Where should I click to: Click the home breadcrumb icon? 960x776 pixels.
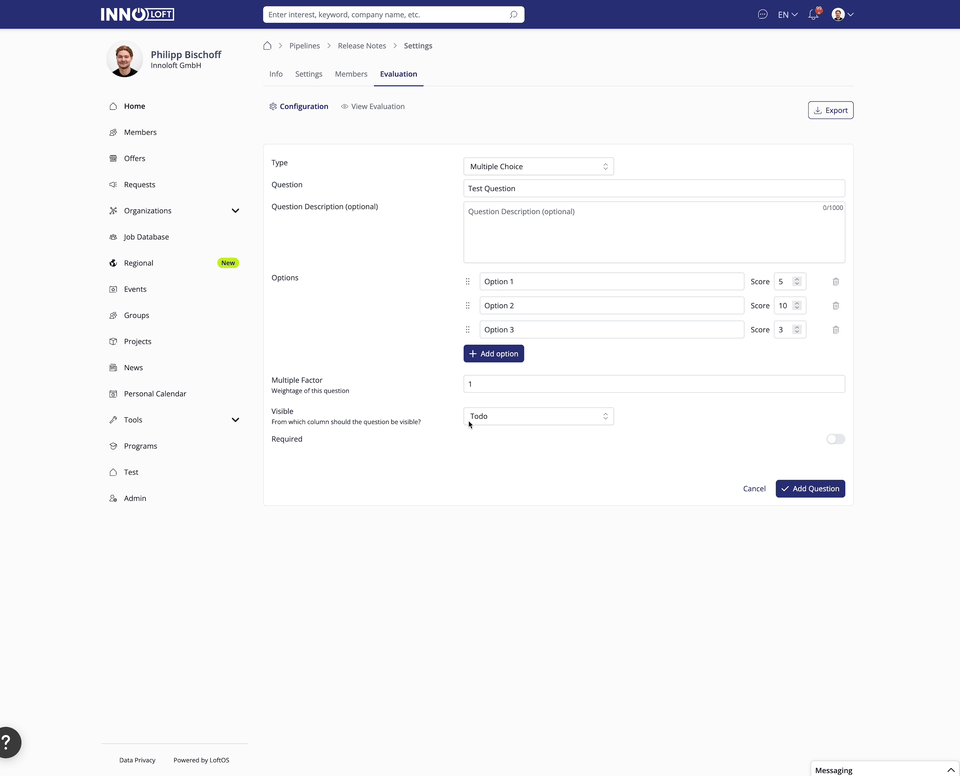(x=267, y=46)
